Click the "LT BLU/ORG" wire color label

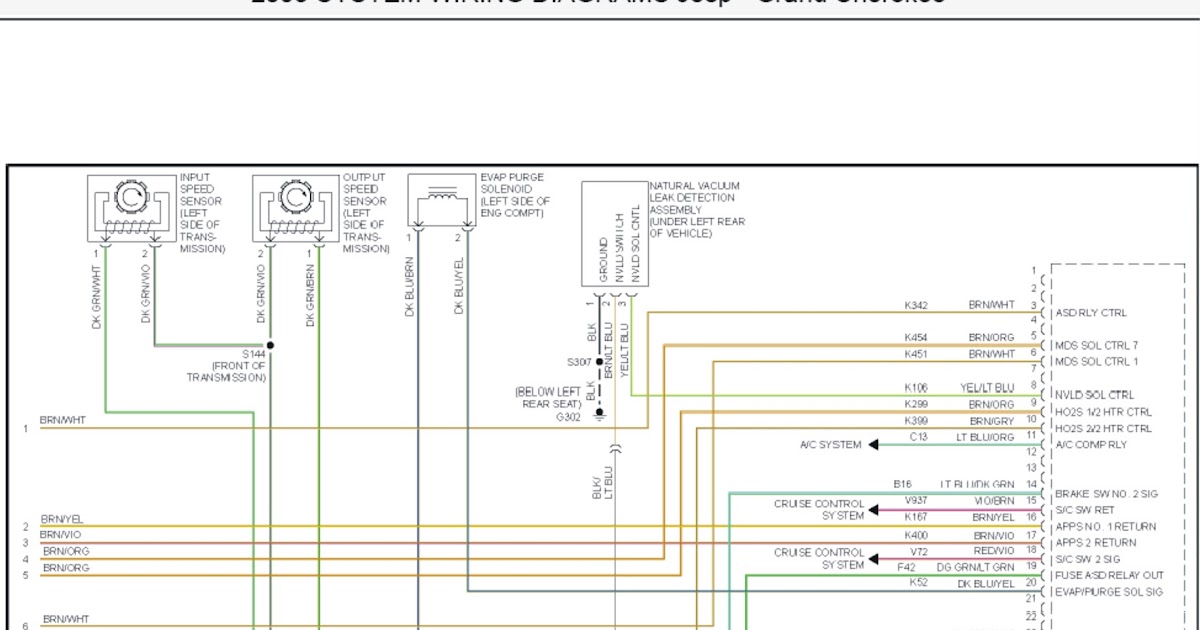(985, 437)
